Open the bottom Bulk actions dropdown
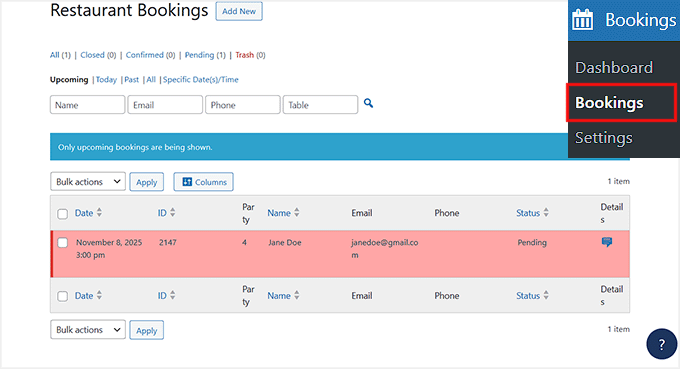Image resolution: width=680 pixels, height=369 pixels. tap(88, 330)
